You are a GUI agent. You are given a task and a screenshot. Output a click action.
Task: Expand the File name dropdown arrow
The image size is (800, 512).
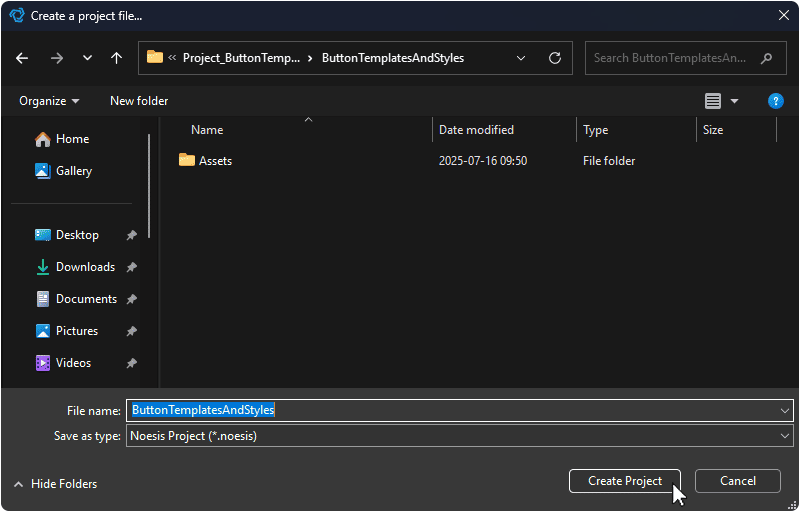point(785,411)
